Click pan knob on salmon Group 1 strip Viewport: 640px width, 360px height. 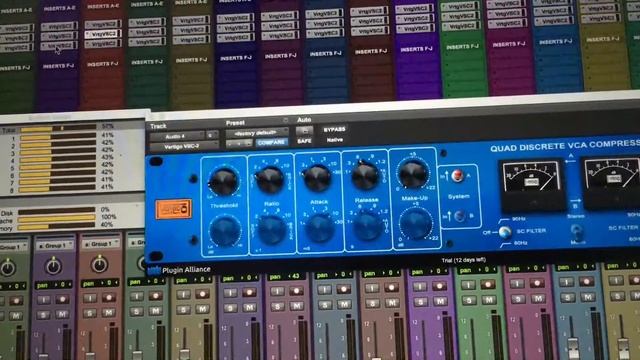pyautogui.click(x=99, y=264)
